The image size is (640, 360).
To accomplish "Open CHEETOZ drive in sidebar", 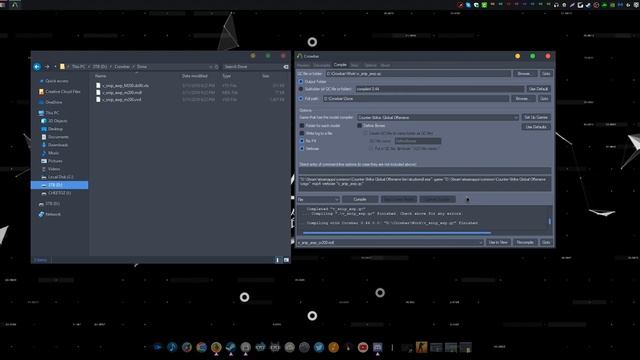I will [56, 193].
